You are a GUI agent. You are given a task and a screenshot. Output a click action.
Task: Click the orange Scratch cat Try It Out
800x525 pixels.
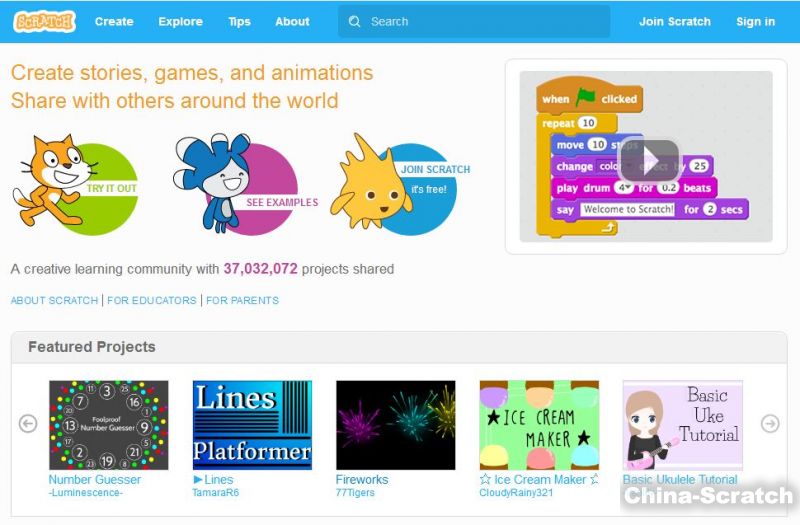tap(76, 184)
